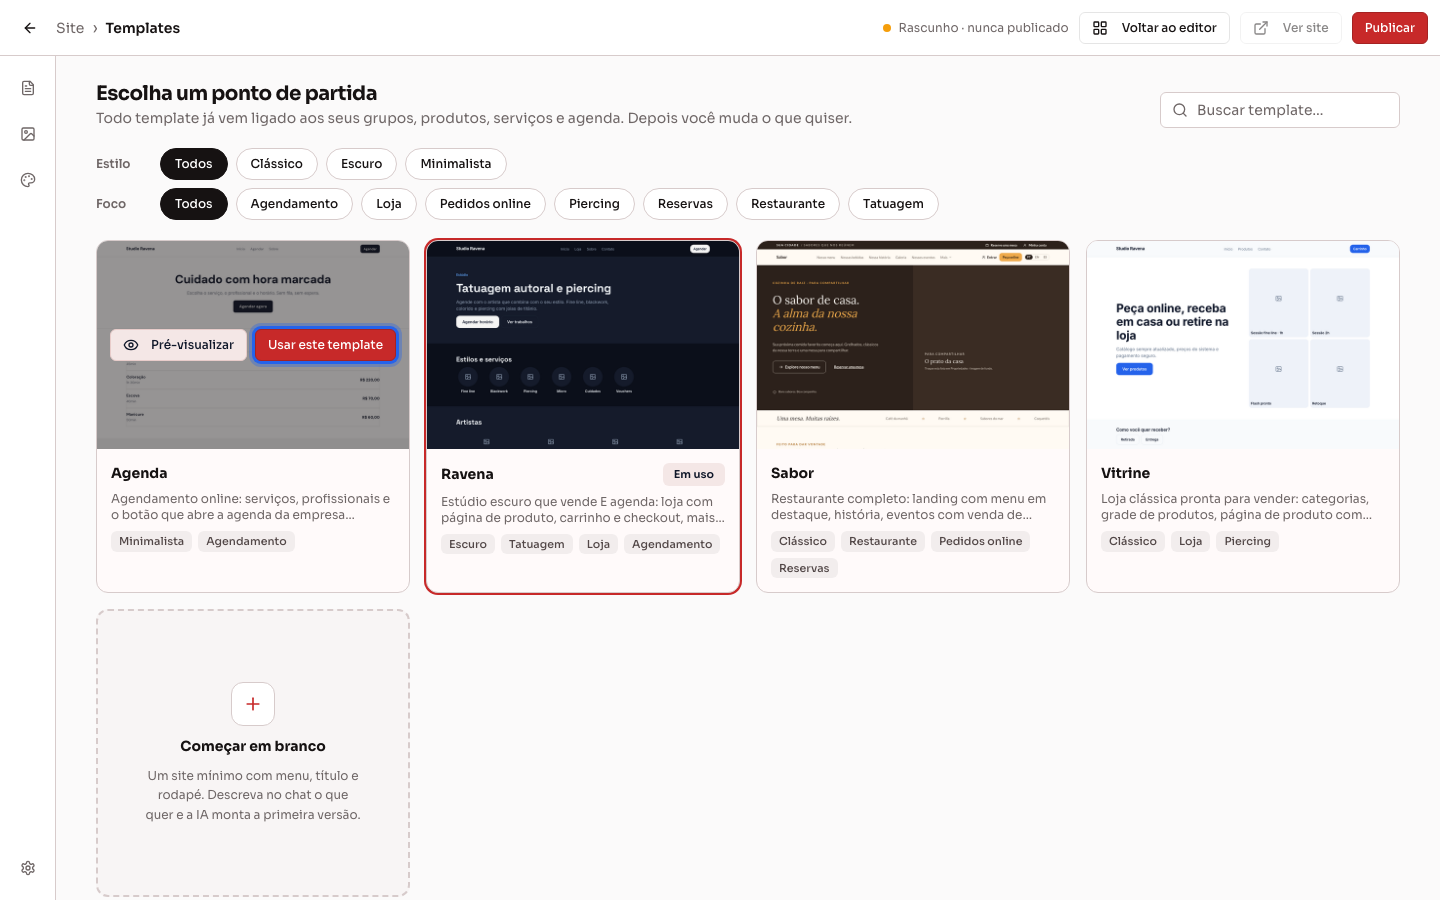Click Rascunho nunca publicado status
Screen dimensions: 1440x900
pos(976,28)
